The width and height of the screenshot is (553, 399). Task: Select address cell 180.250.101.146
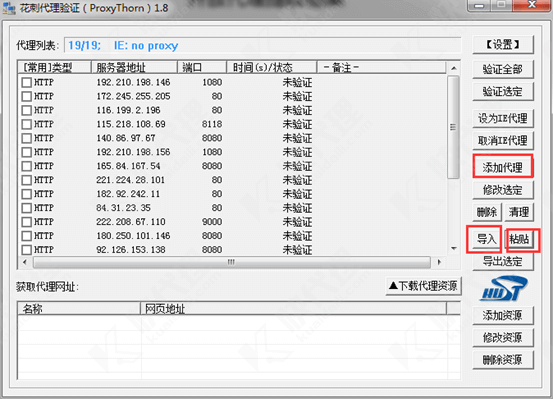point(133,236)
